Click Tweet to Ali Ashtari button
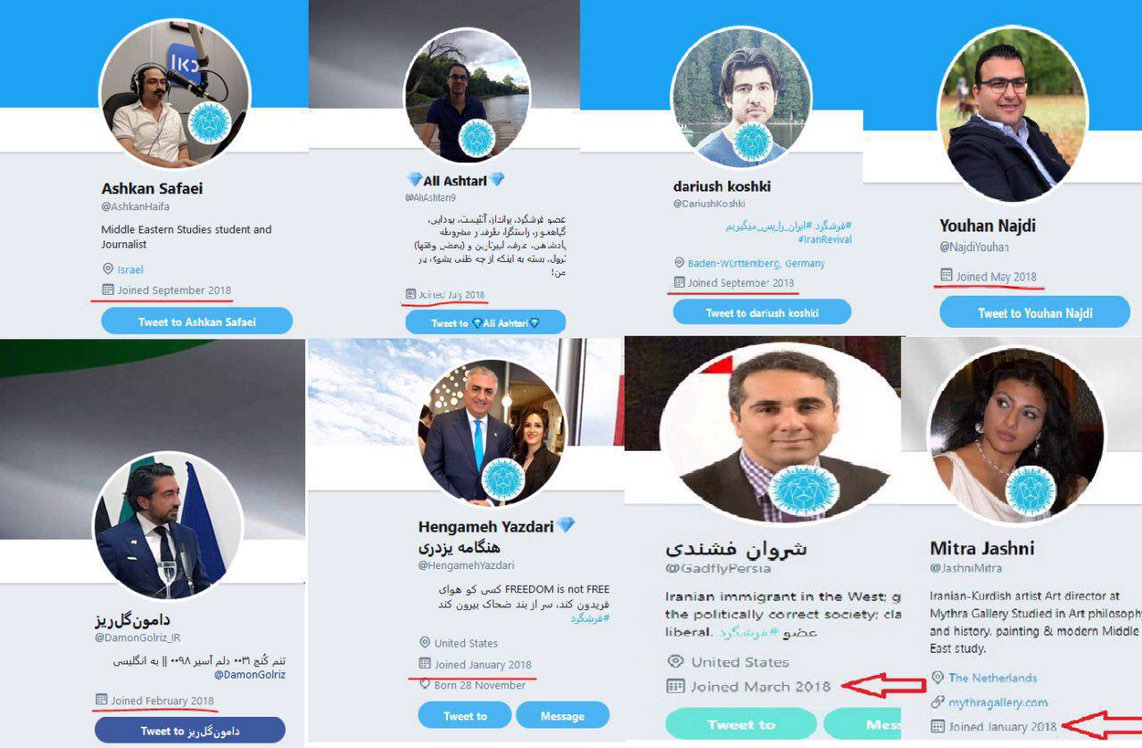Image resolution: width=1142 pixels, height=748 pixels. tap(485, 323)
